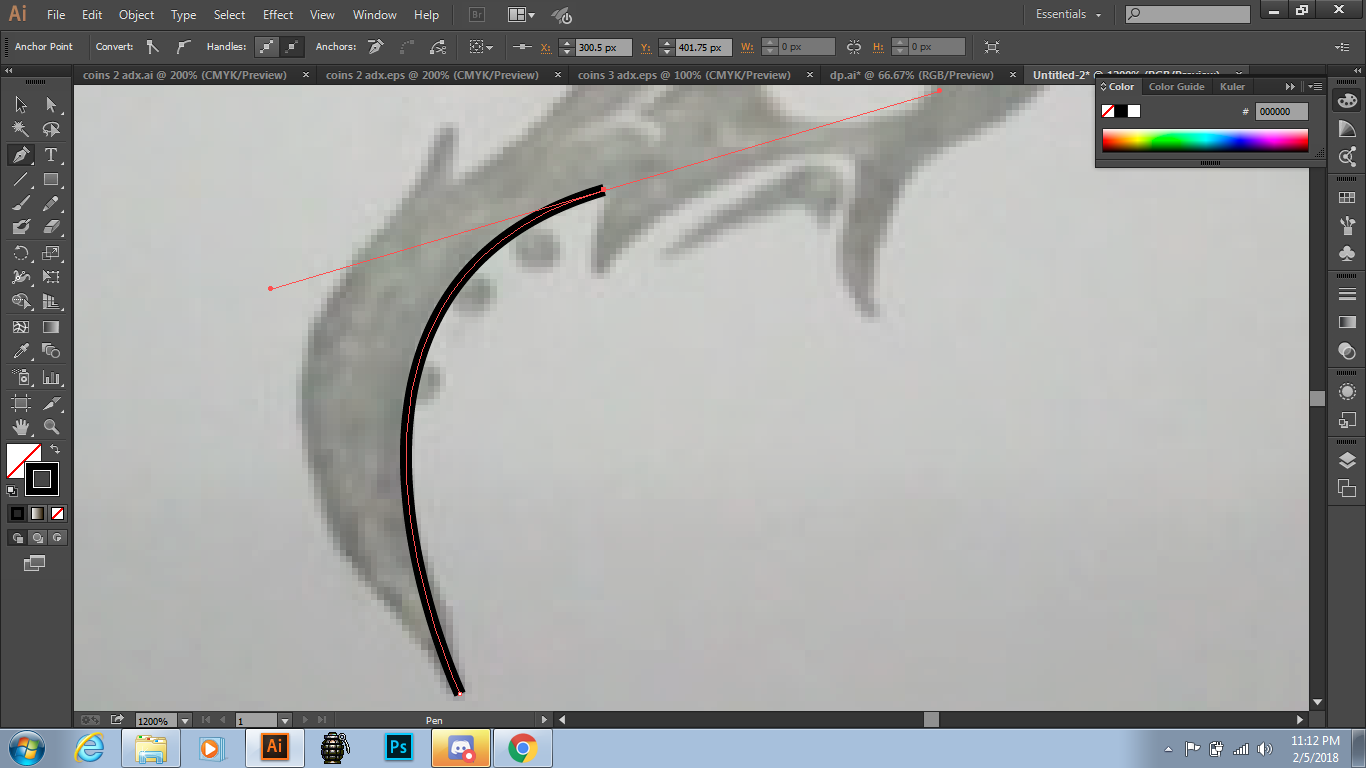This screenshot has height=768, width=1366.
Task: Open the Layers panel icon
Action: click(x=1347, y=461)
